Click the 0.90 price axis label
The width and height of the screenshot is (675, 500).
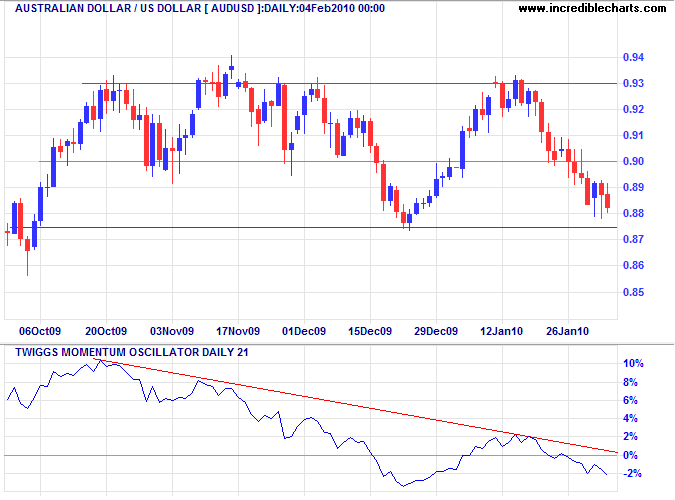[x=634, y=161]
